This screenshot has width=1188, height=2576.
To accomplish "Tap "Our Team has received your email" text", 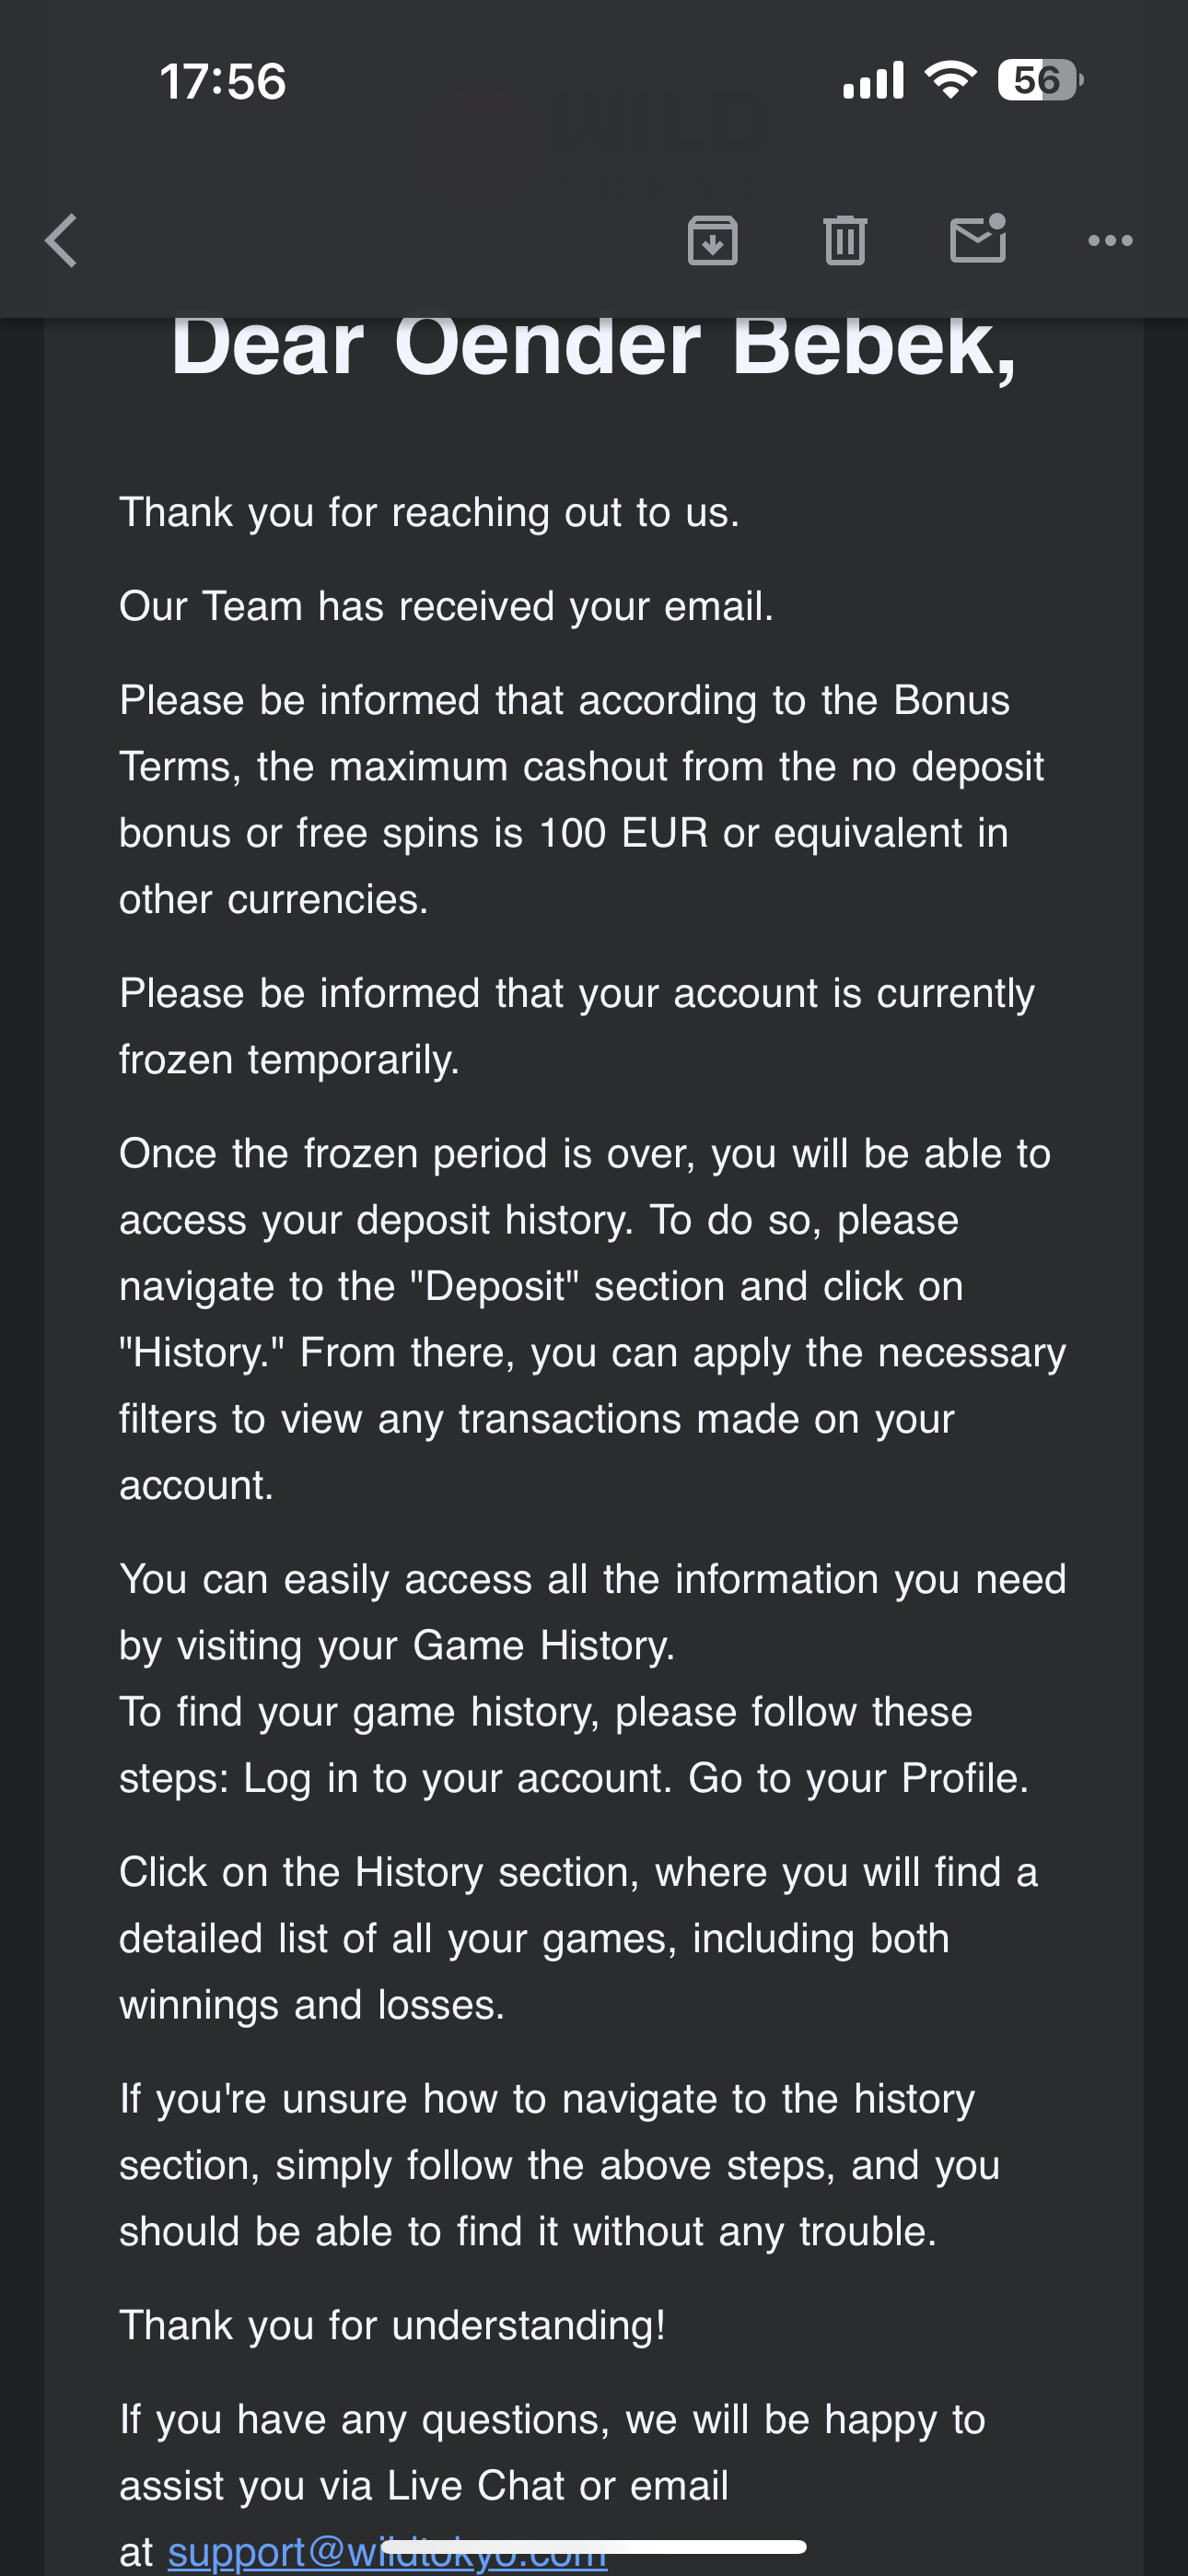I will click(446, 607).
